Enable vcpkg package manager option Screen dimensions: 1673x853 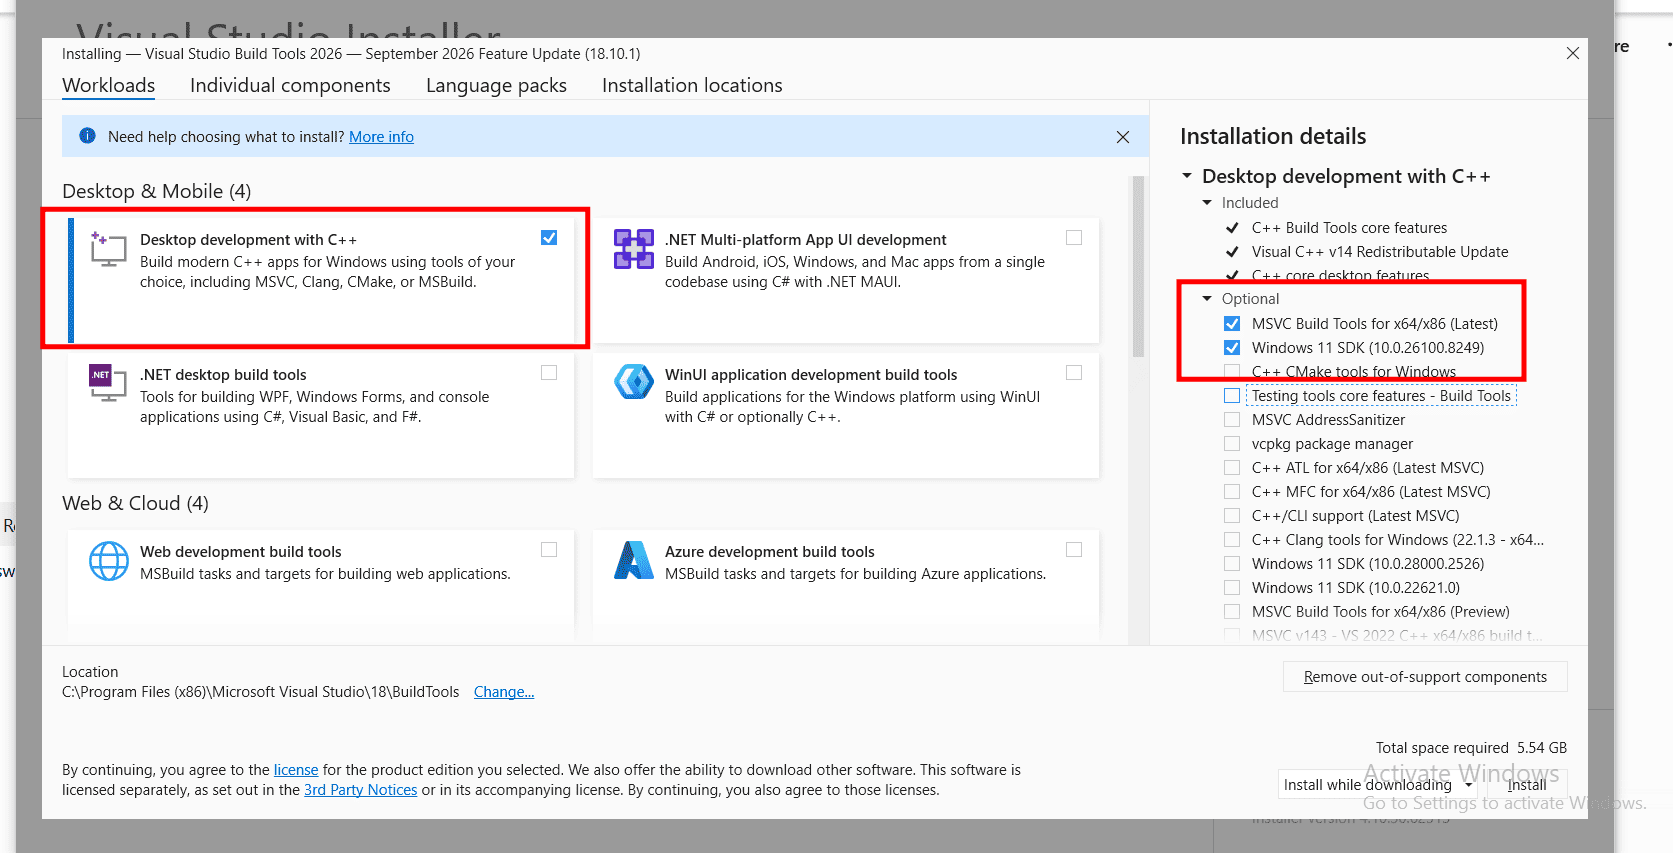(x=1232, y=444)
